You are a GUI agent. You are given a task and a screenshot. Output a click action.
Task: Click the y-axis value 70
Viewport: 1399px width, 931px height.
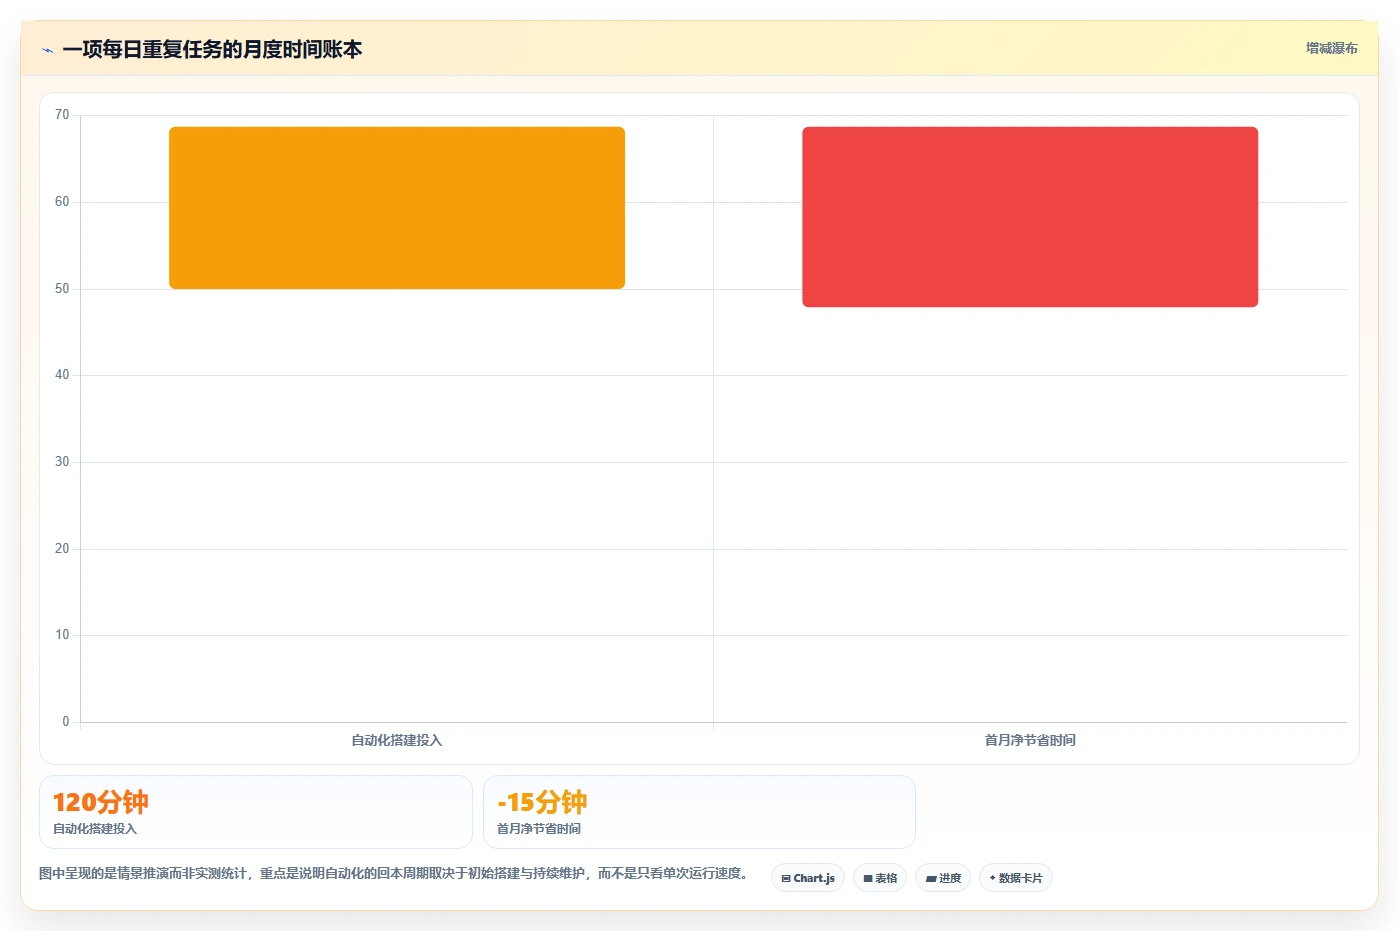click(x=62, y=115)
